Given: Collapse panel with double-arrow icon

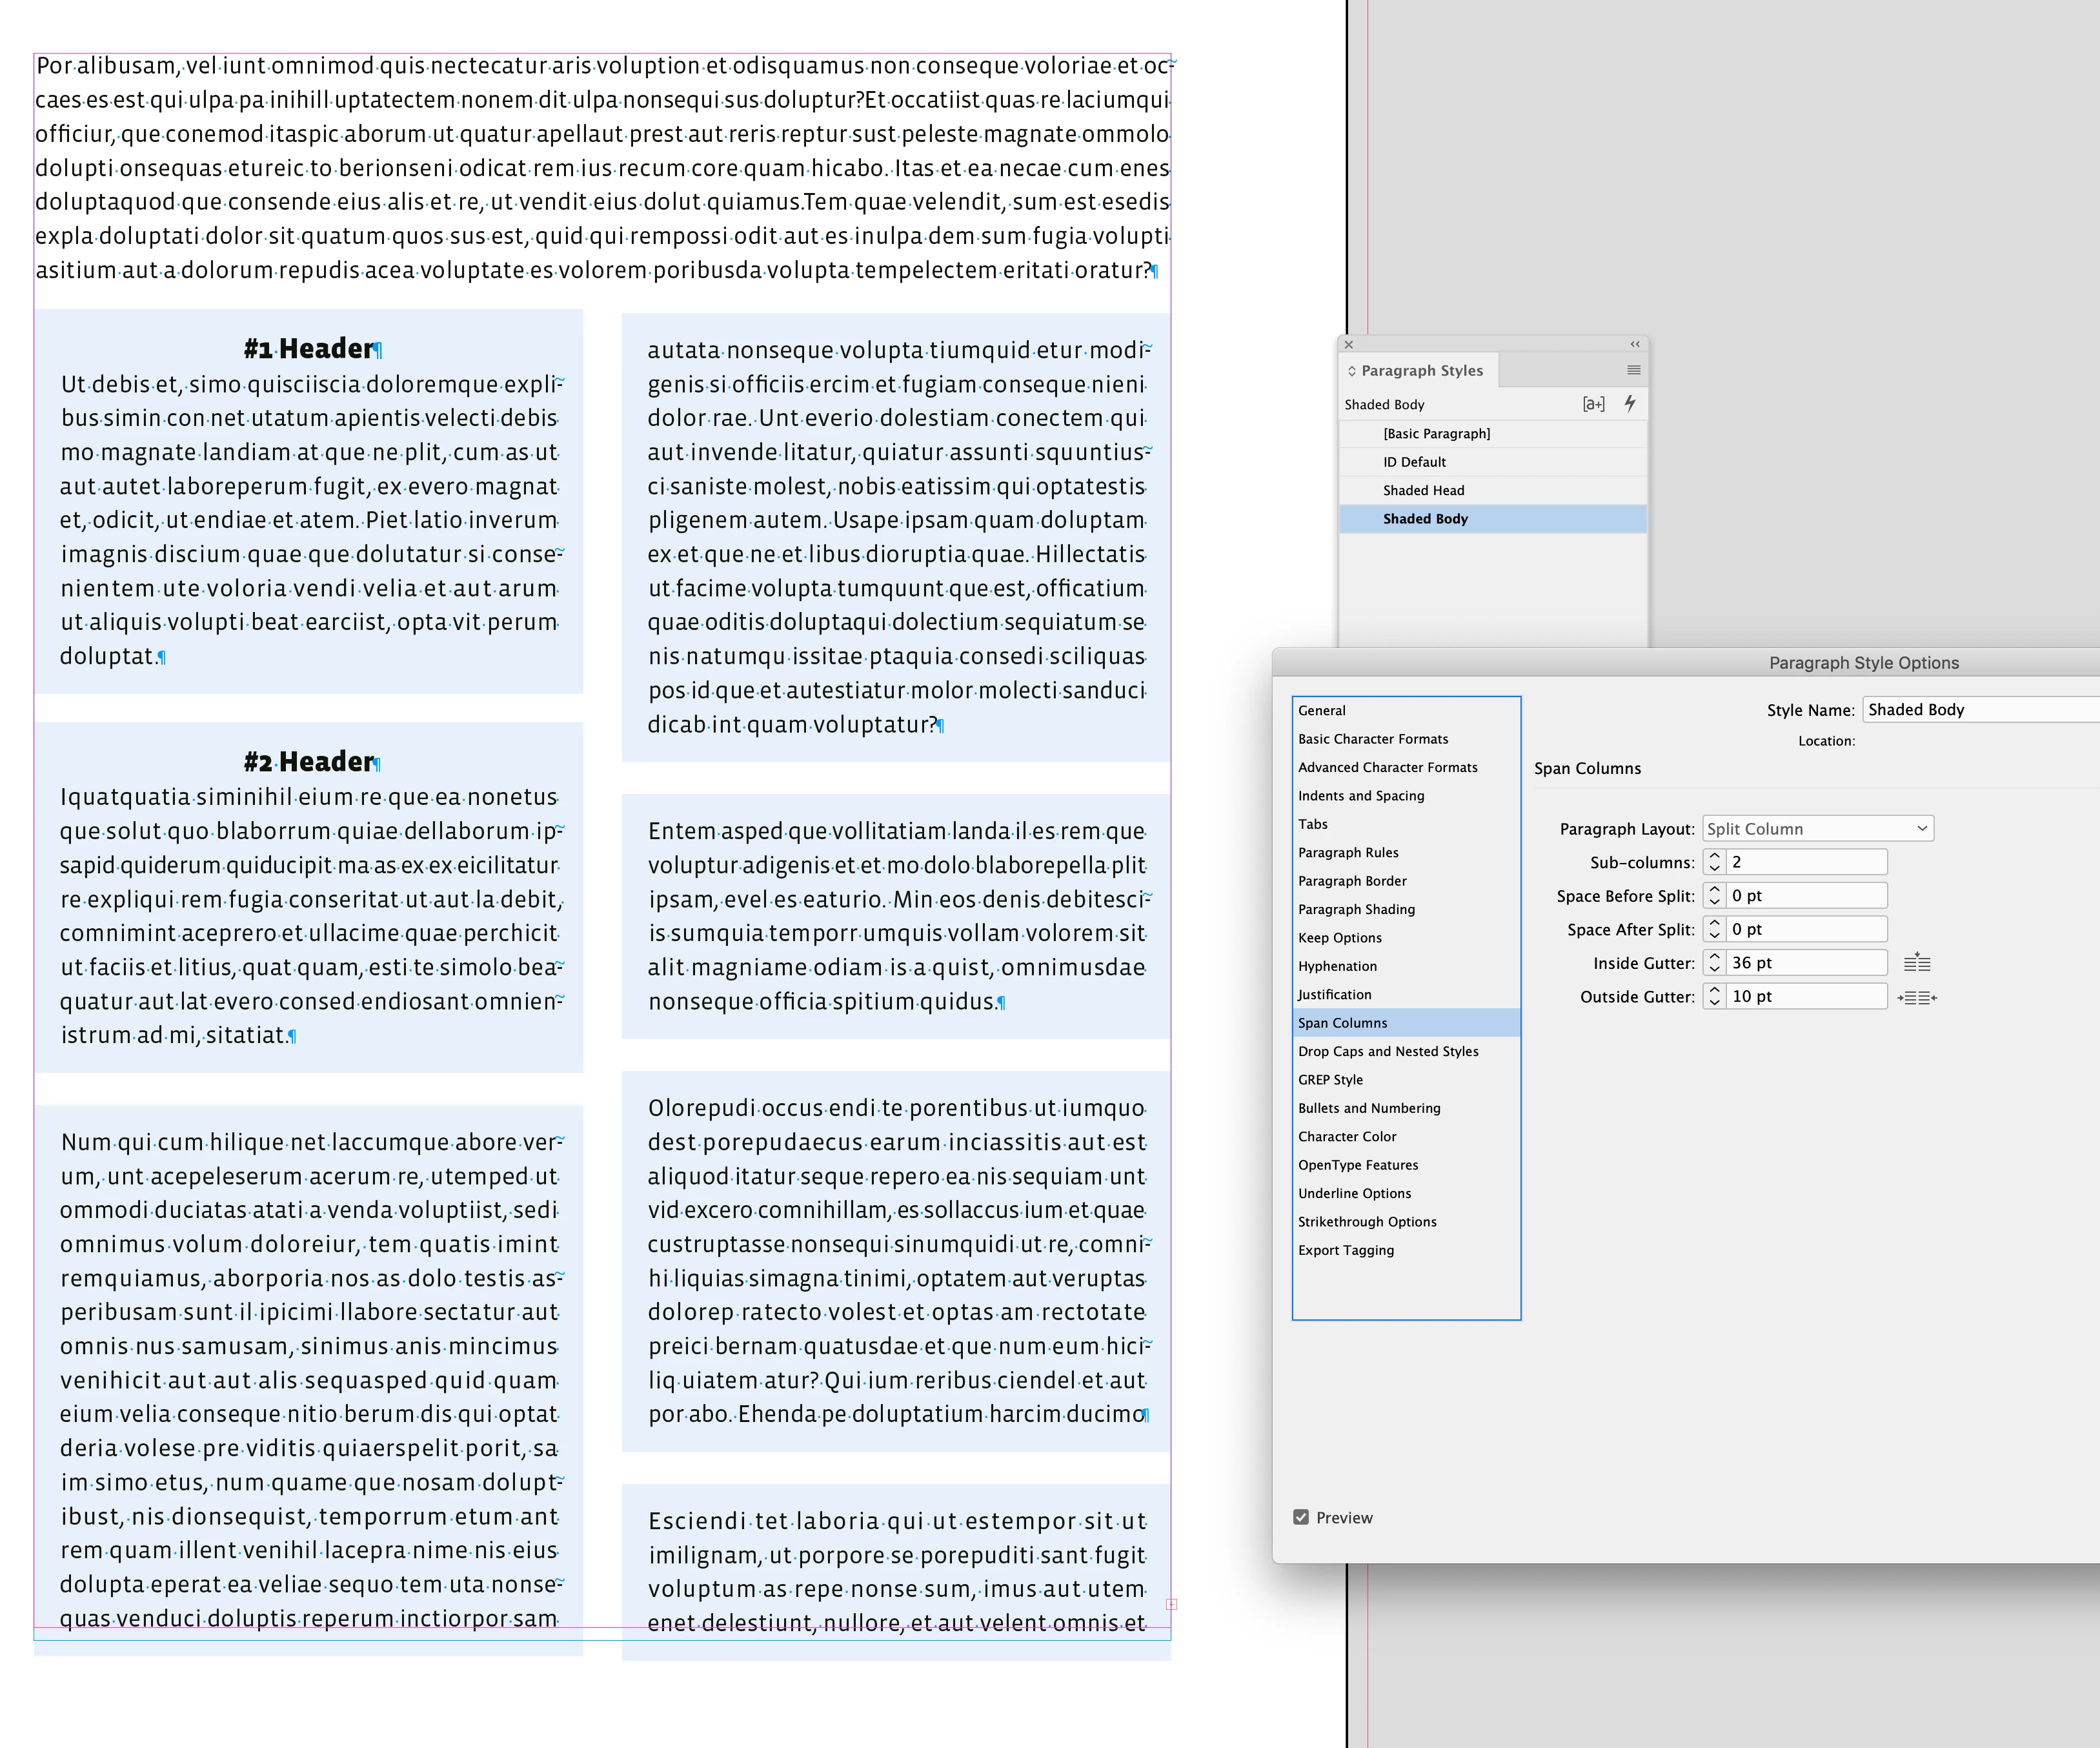Looking at the screenshot, I should coord(1635,344).
